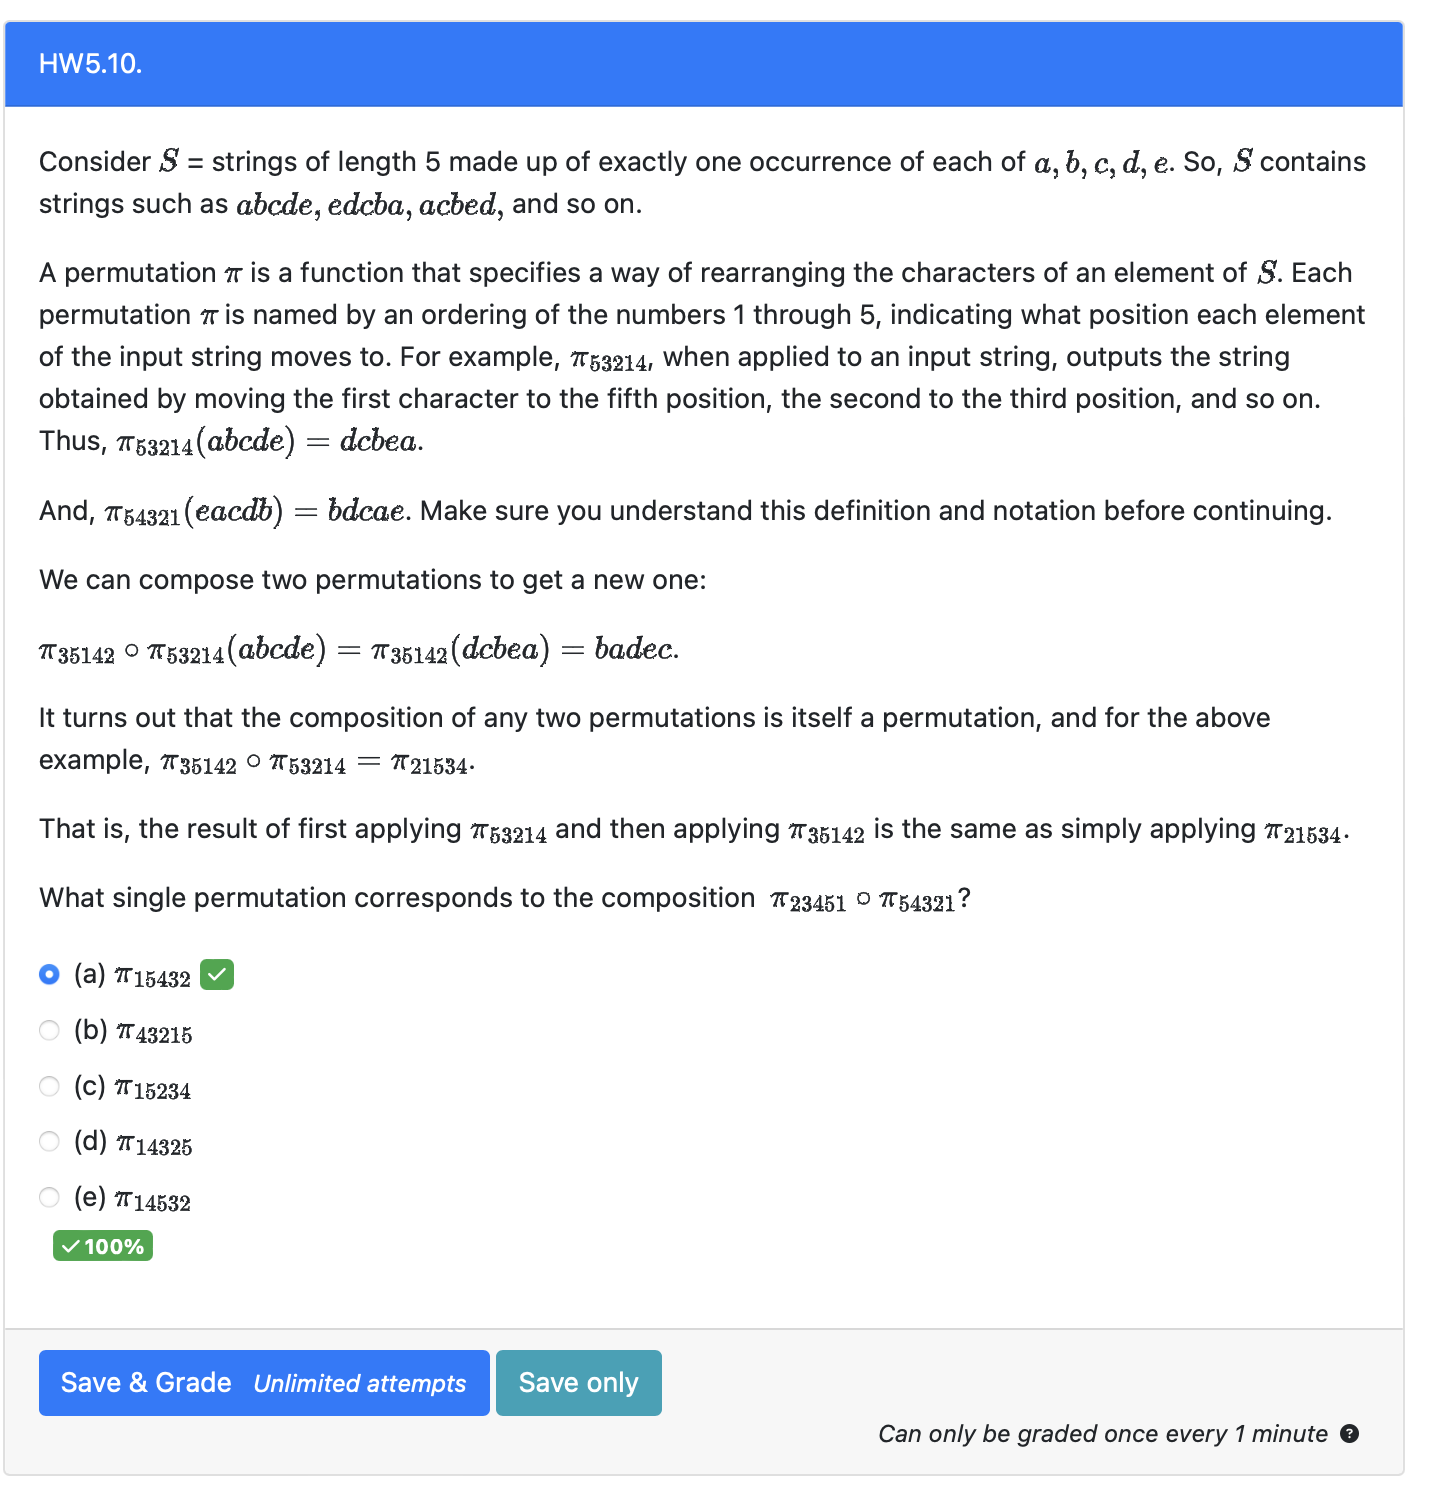Click the Save only button
Image resolution: width=1430 pixels, height=1510 pixels.
[x=578, y=1383]
